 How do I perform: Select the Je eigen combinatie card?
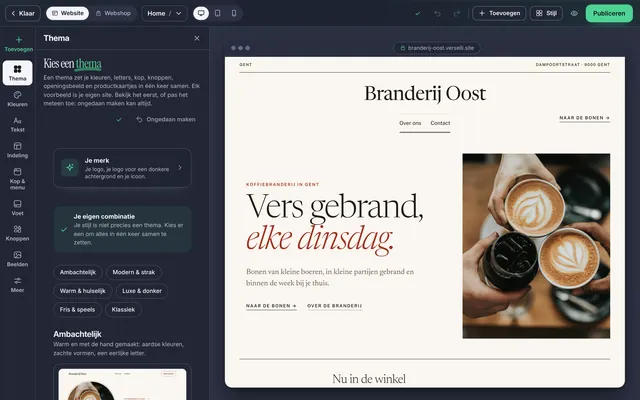click(122, 229)
